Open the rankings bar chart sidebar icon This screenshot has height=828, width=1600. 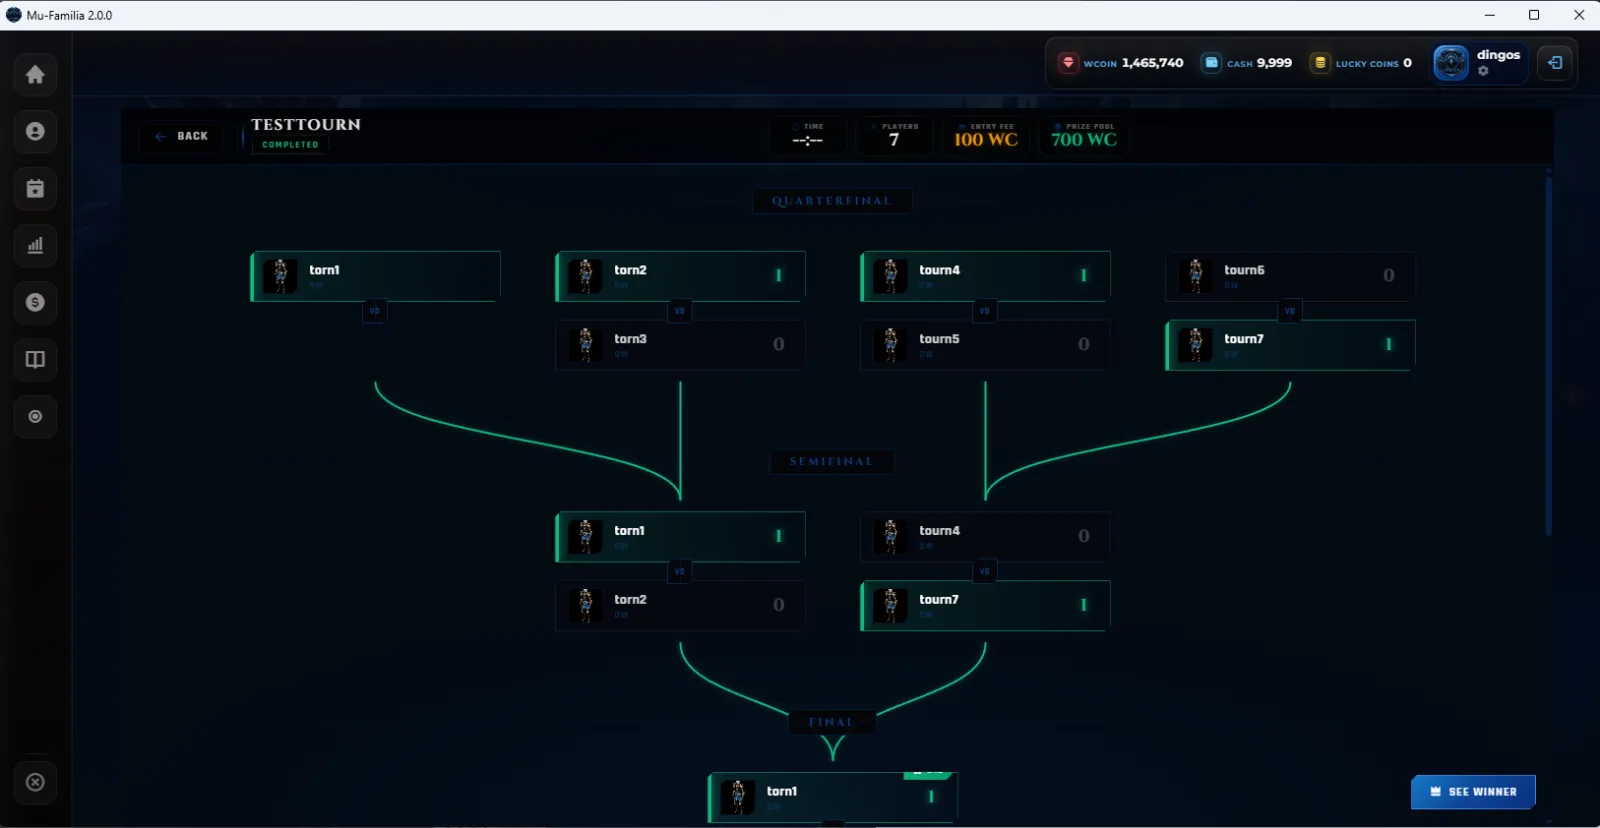click(35, 246)
